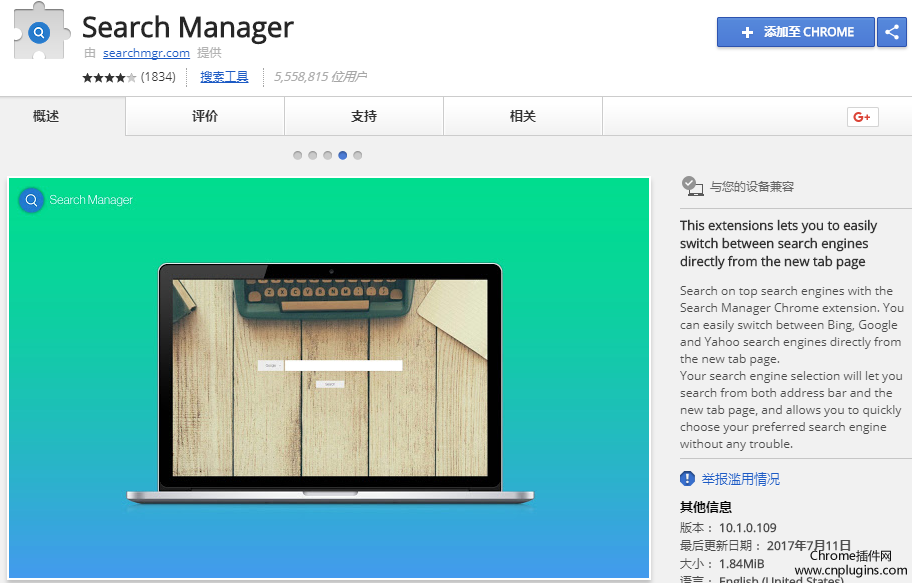
Task: Click the Google+ share button
Action: point(863,117)
